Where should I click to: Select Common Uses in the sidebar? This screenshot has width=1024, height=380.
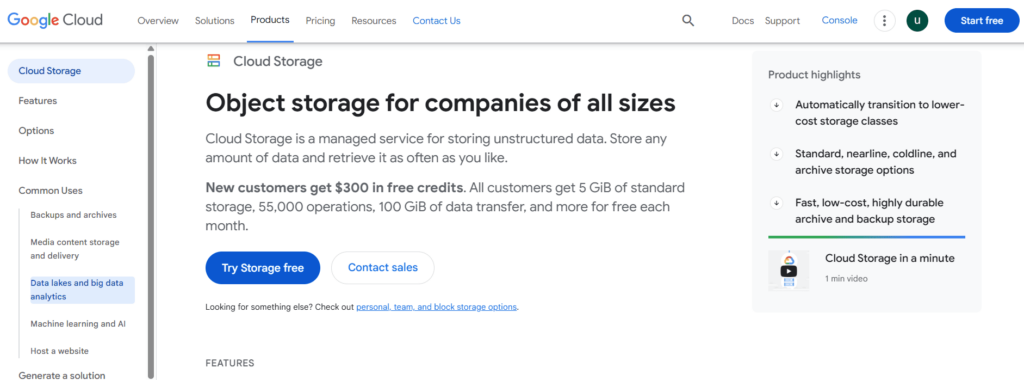(50, 191)
